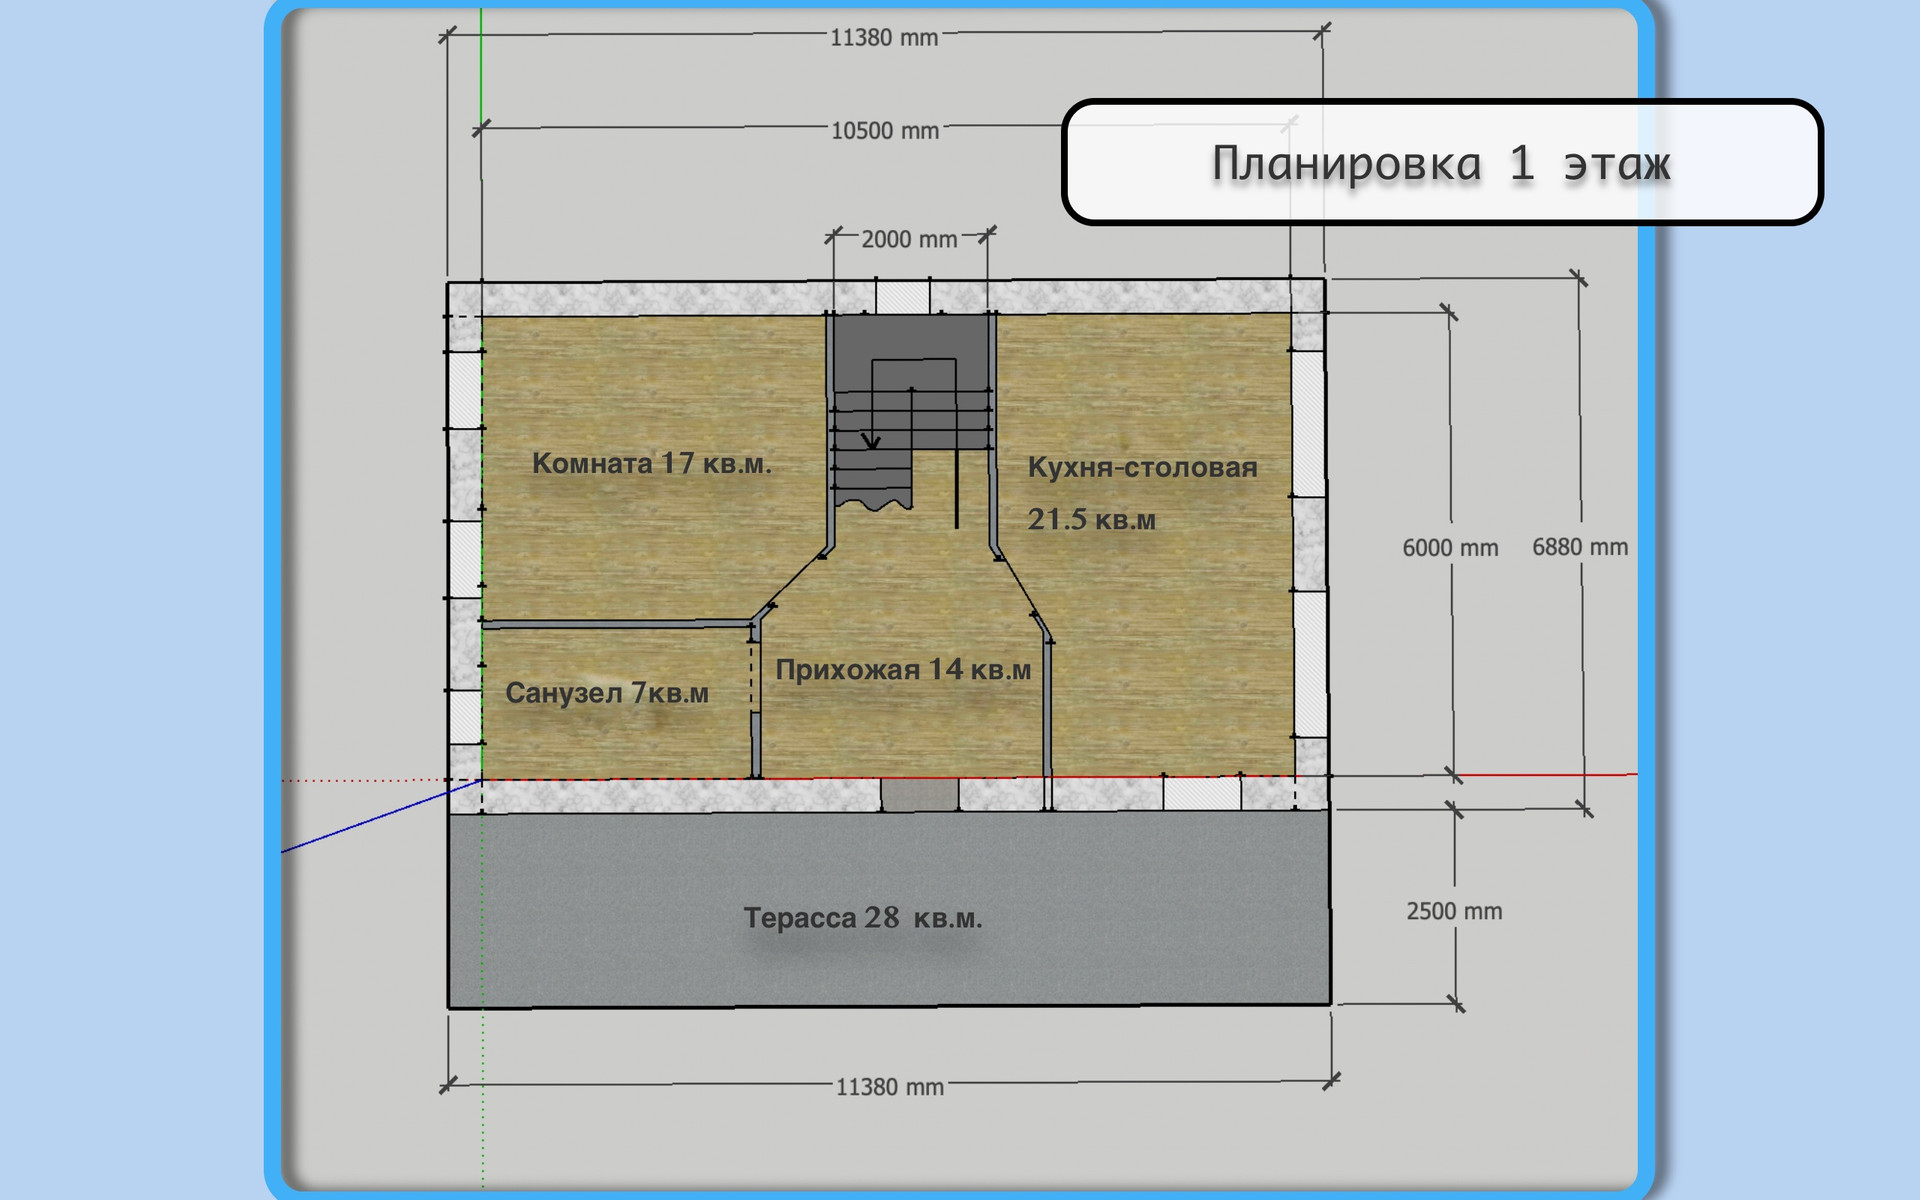Click the 'Комната 17 кв.м.' room label
The height and width of the screenshot is (1200, 1920).
pos(651,464)
